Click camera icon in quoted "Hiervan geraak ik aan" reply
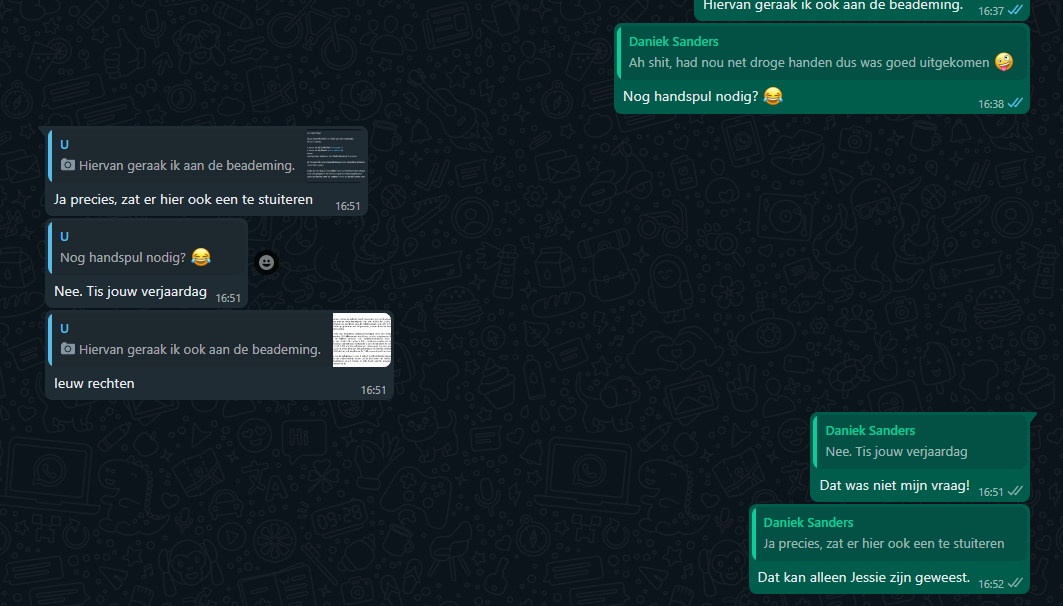 [x=68, y=165]
